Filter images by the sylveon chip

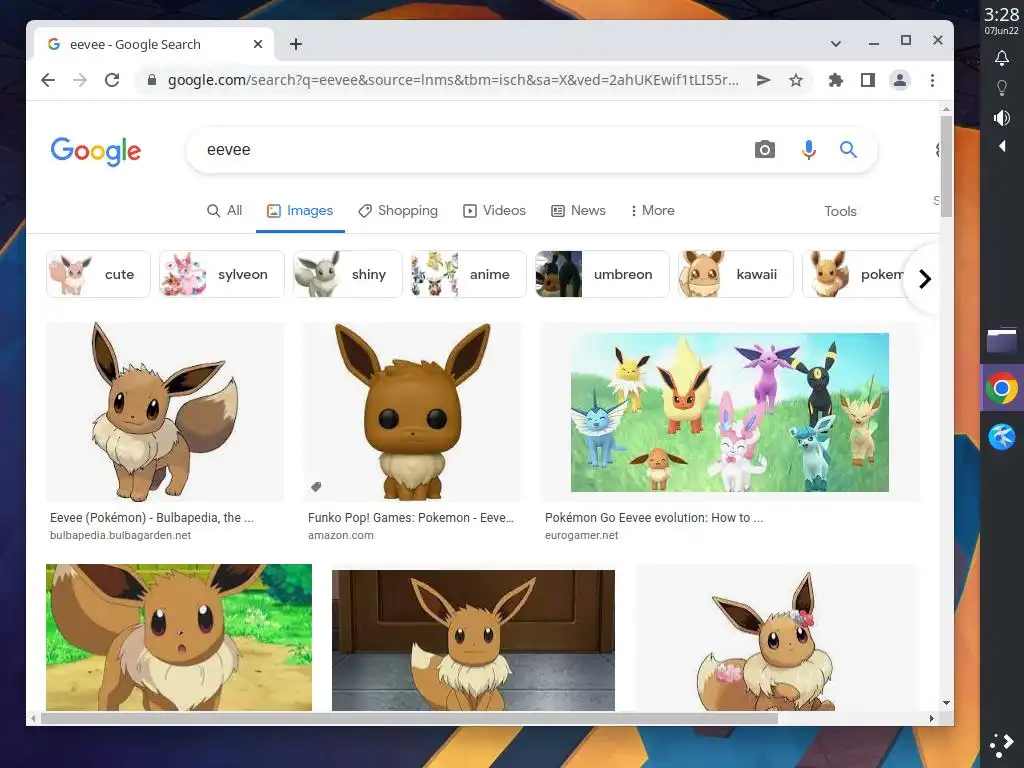click(x=222, y=274)
